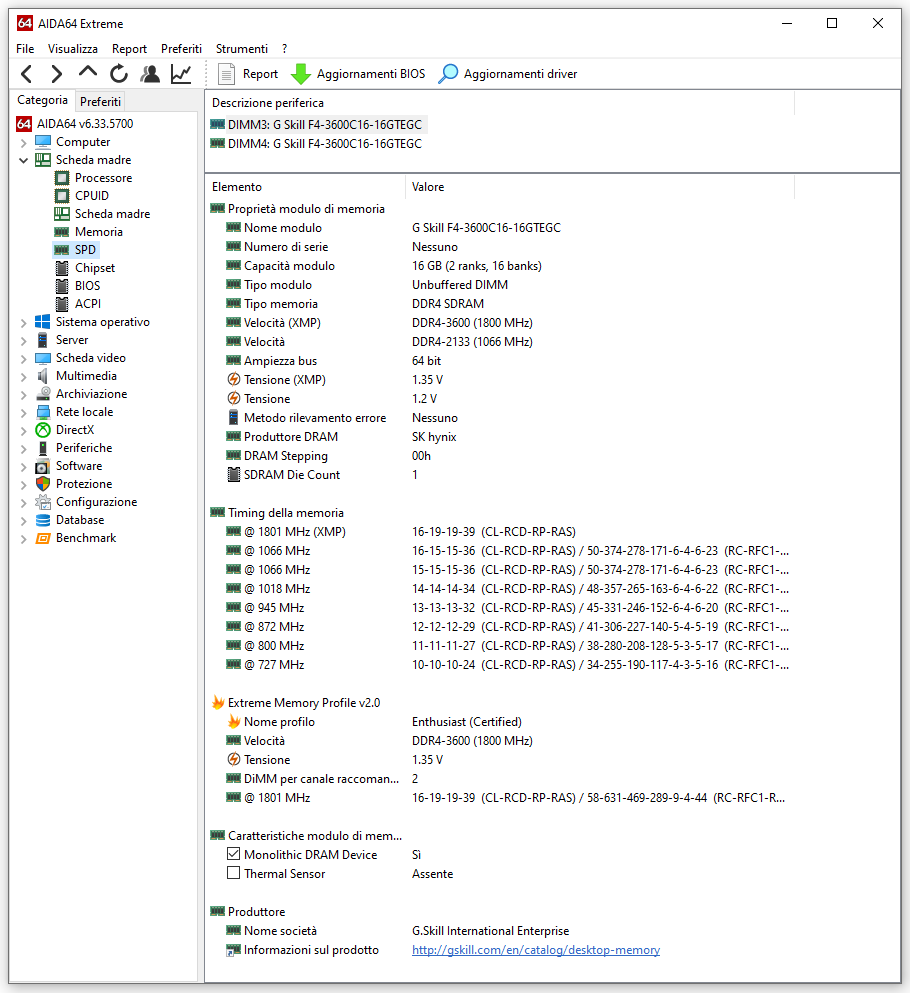Click the Extreme Memory Profile flame icon

(x=218, y=702)
